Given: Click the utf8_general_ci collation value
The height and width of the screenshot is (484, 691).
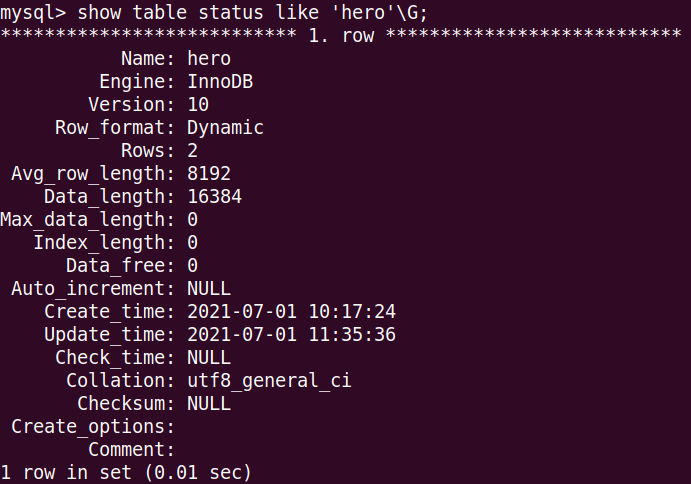Looking at the screenshot, I should 269,381.
